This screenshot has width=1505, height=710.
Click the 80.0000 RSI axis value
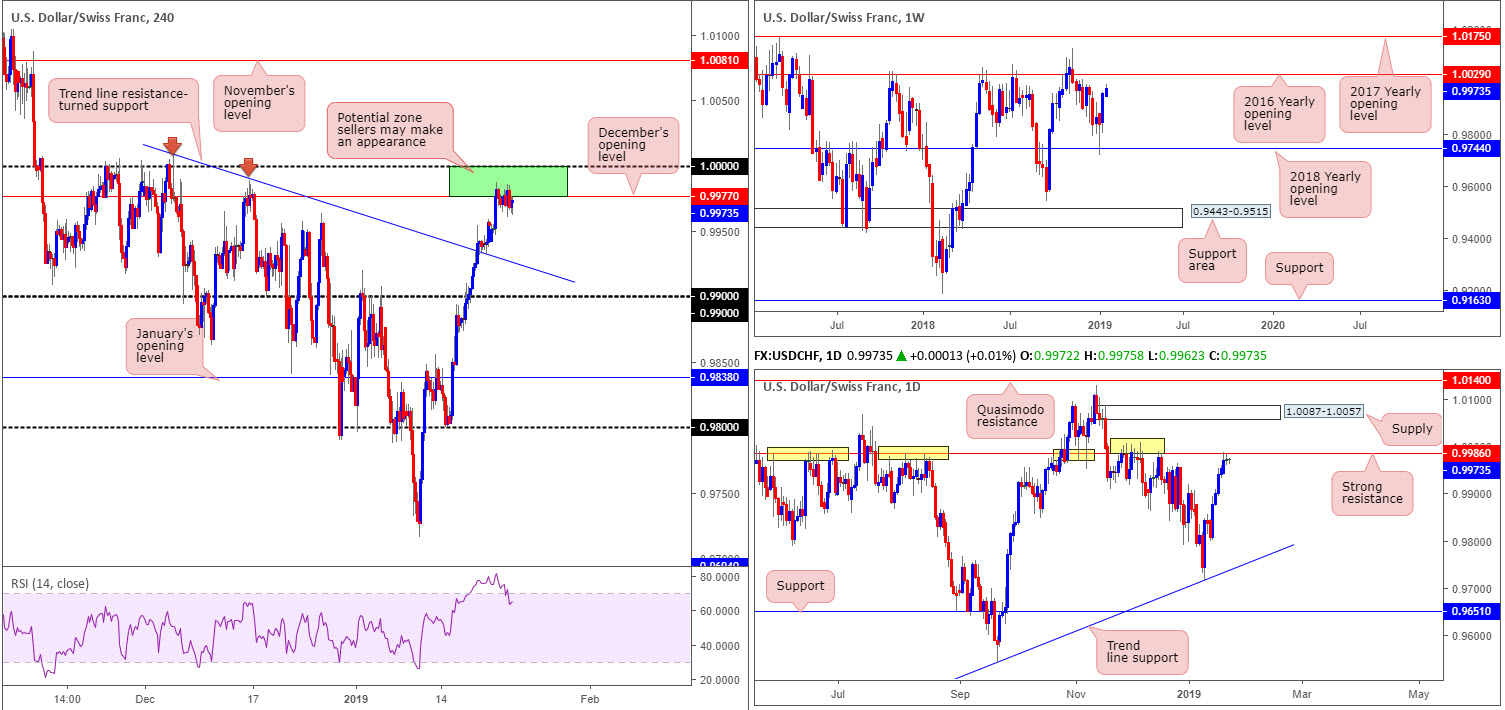coord(718,578)
